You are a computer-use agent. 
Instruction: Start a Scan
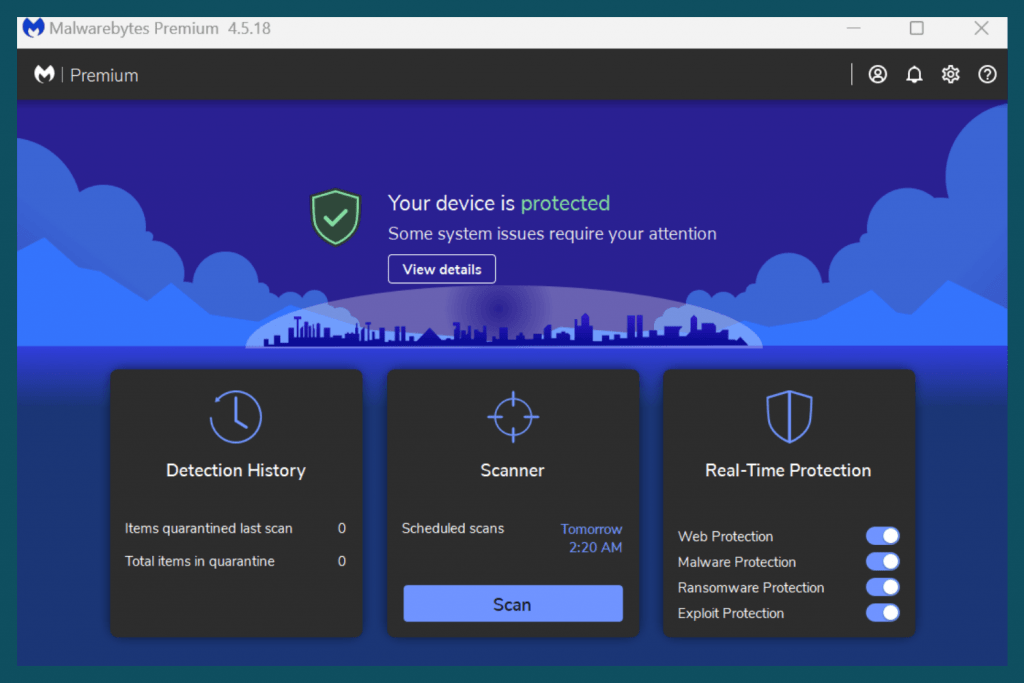click(x=512, y=603)
